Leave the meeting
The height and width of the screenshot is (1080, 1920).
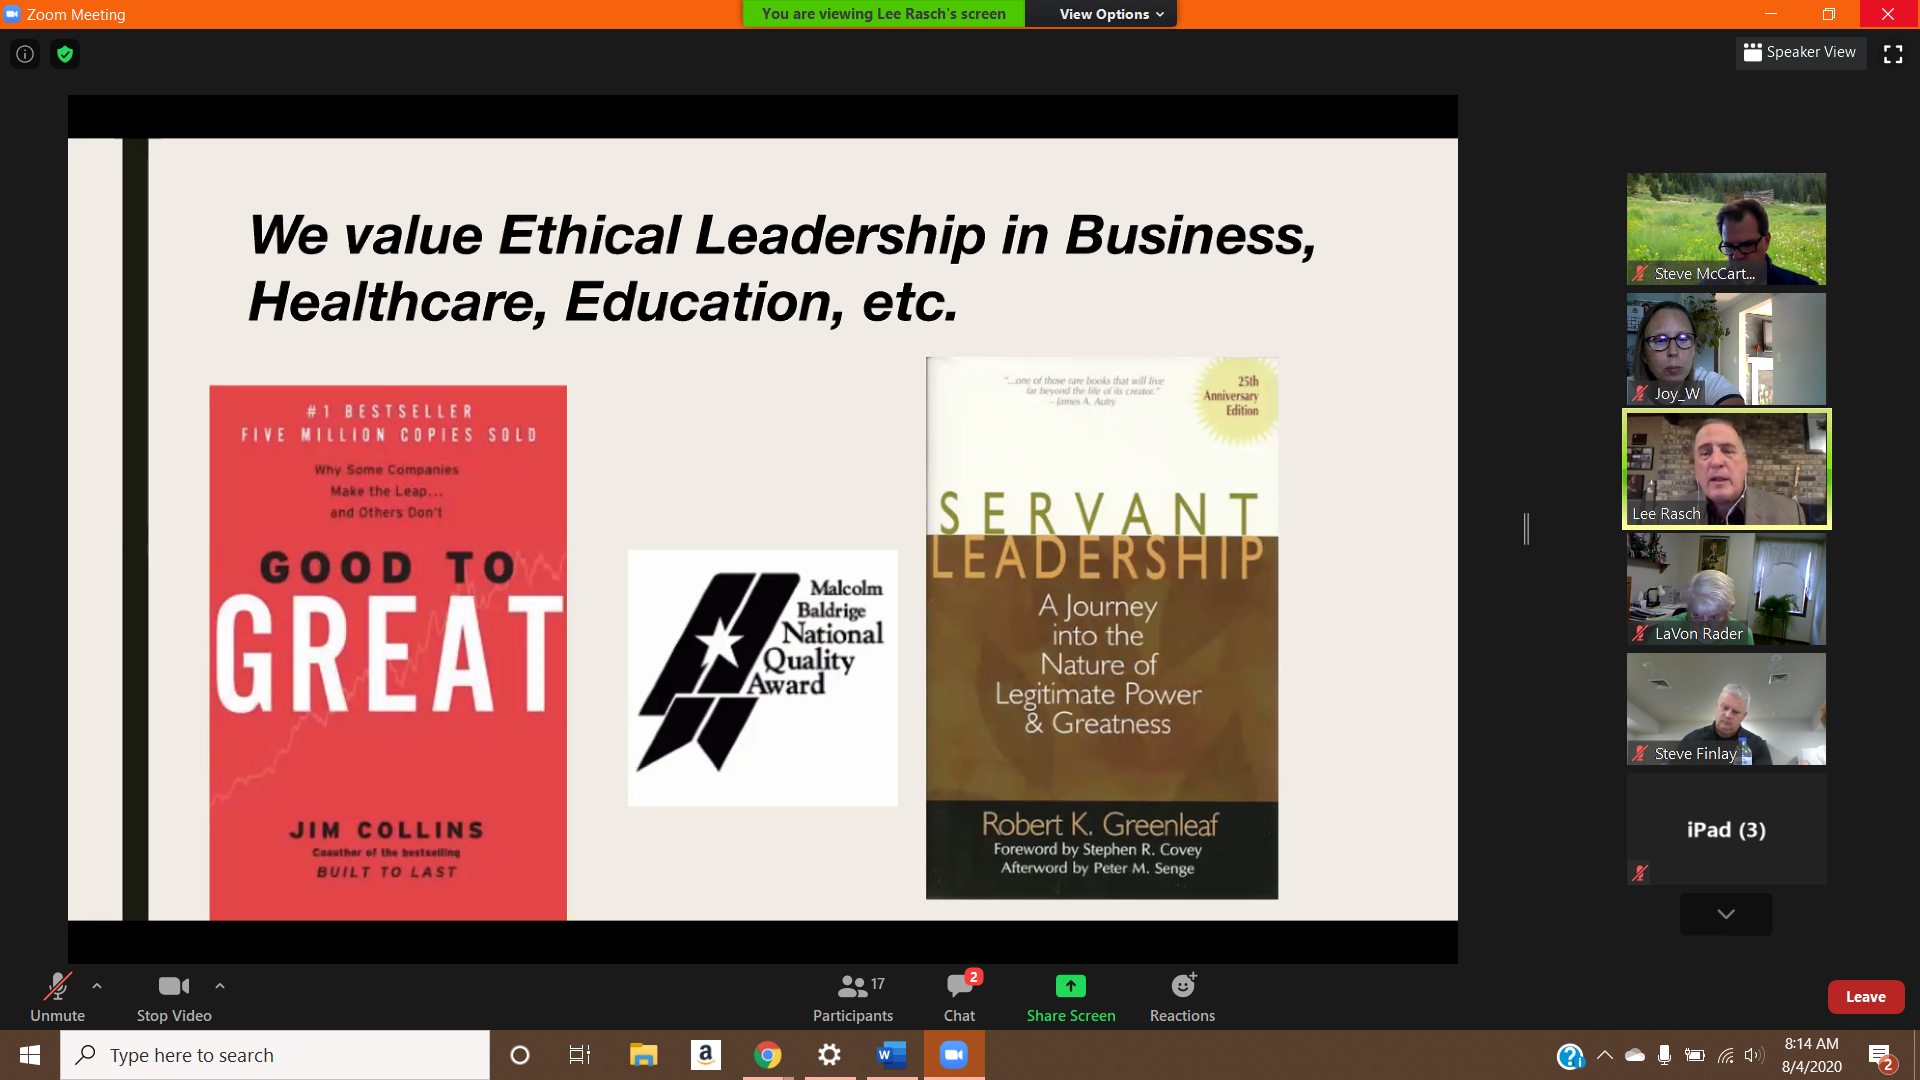pyautogui.click(x=1865, y=997)
